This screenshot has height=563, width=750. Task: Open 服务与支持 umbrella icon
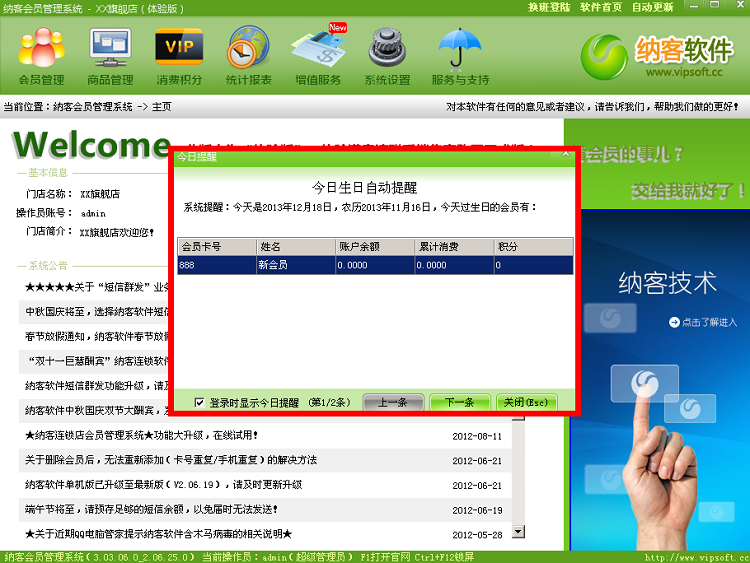460,56
